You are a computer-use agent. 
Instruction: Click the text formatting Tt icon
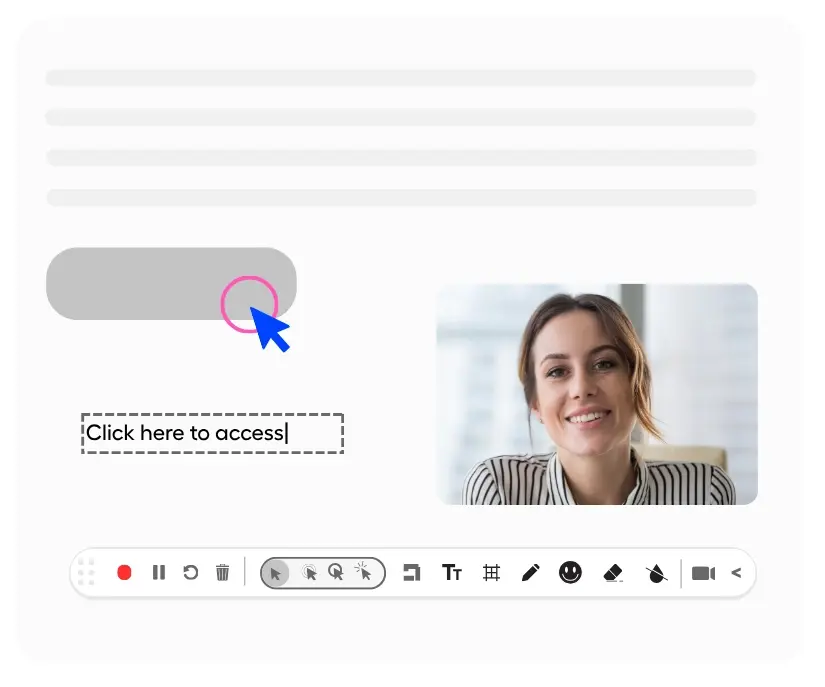(x=452, y=573)
